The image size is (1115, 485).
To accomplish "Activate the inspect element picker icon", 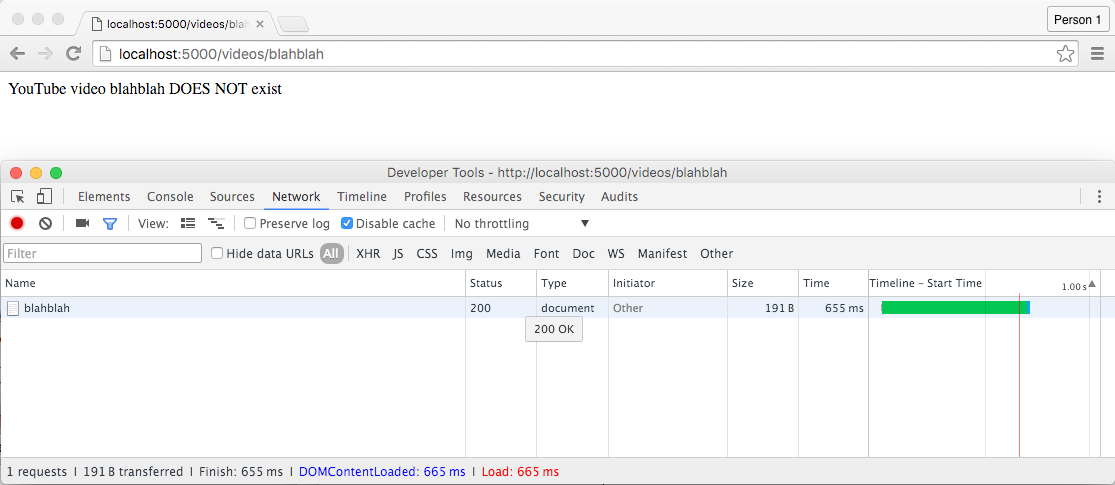I will (x=18, y=197).
